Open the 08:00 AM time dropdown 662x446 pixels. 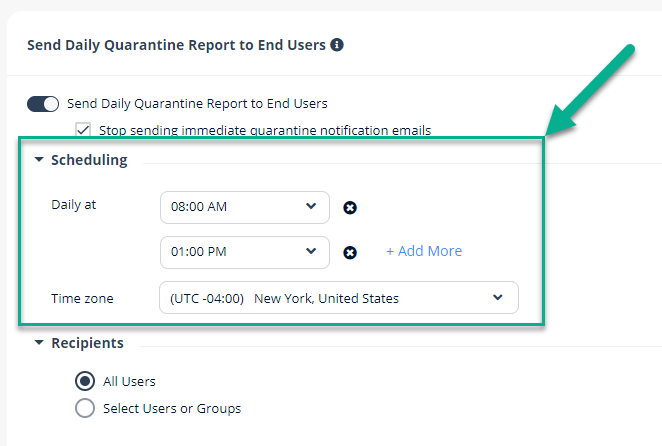(245, 207)
